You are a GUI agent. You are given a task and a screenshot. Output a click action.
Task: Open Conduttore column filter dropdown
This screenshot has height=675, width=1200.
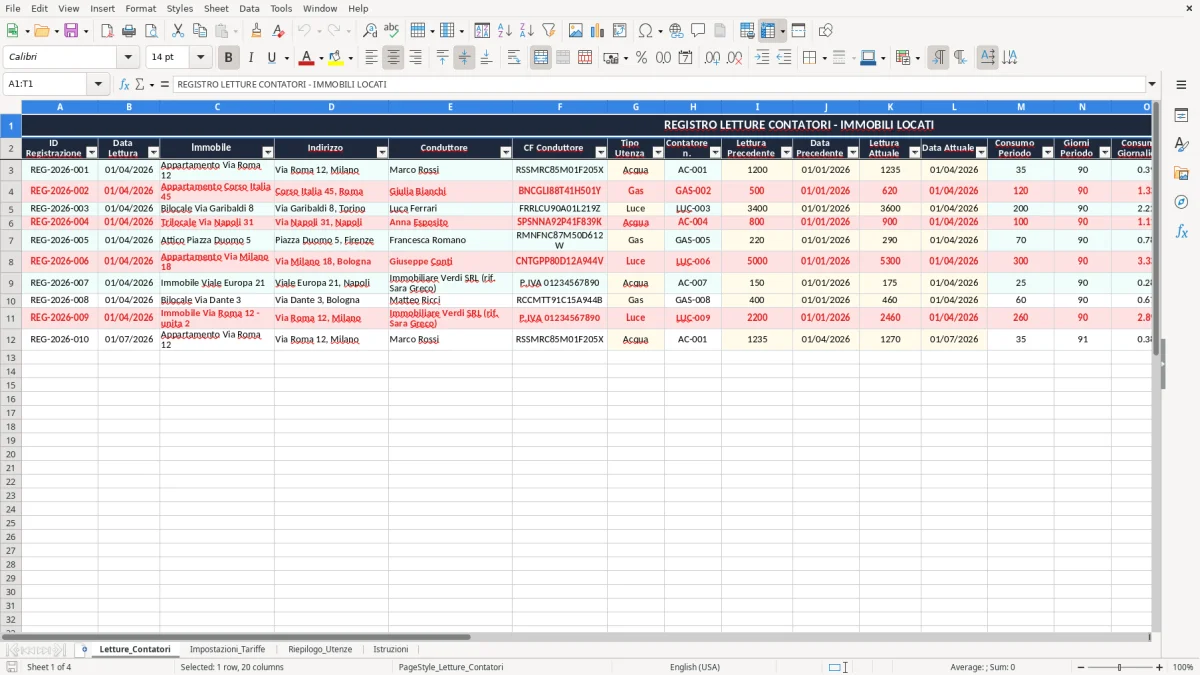pos(505,152)
